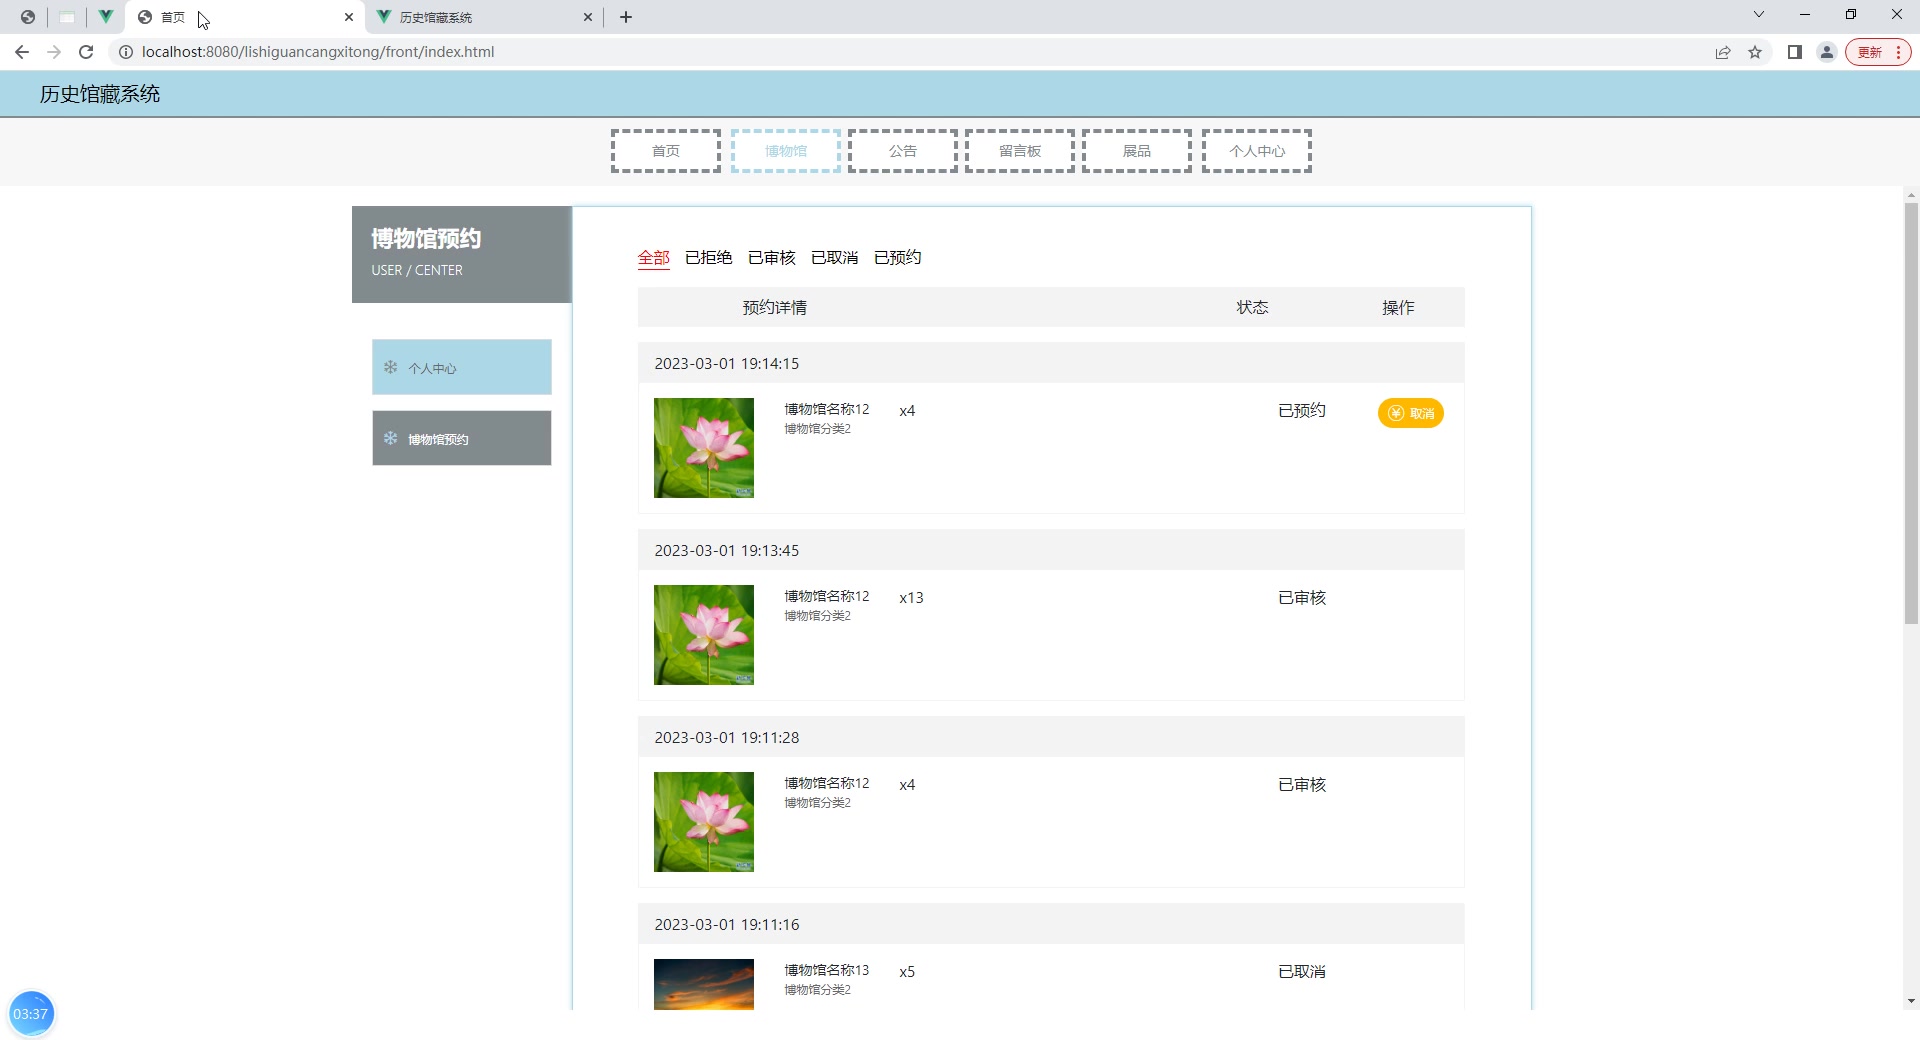Click 博物馆名称12 in the 19:11:28 reservation
The image size is (1920, 1040).
827,783
